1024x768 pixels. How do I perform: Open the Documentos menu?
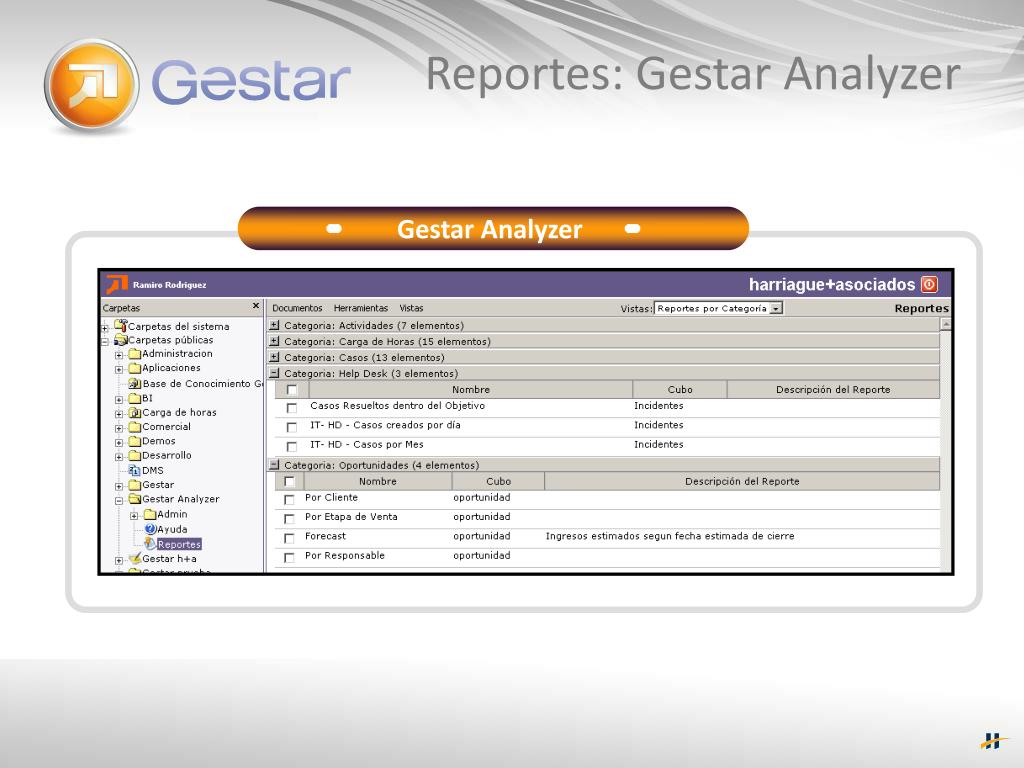[x=297, y=308]
